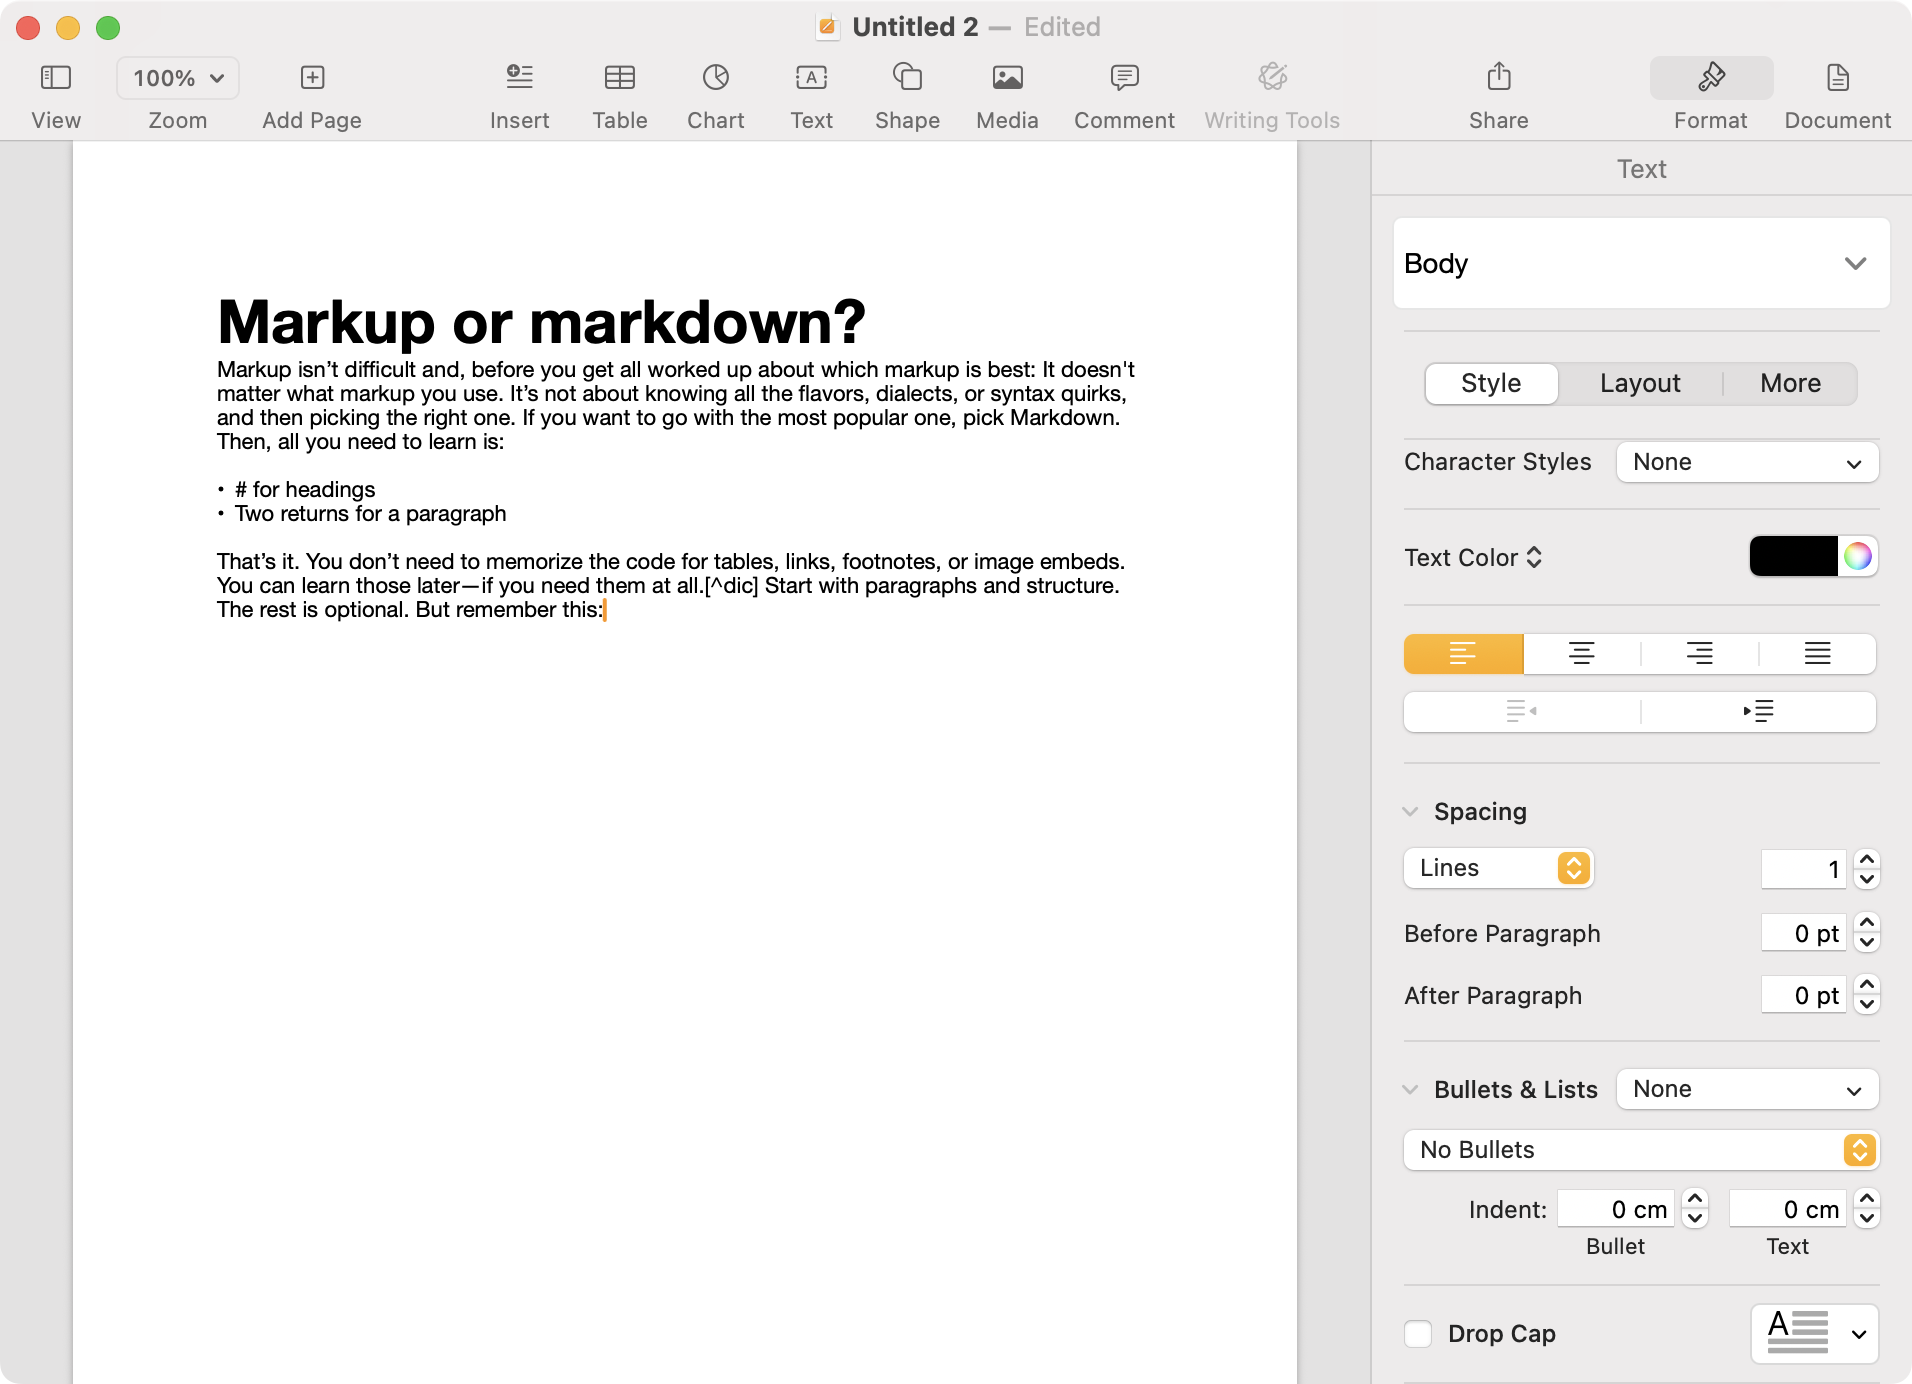Click the increase indent button
This screenshot has height=1384, width=1912.
pos(1758,712)
